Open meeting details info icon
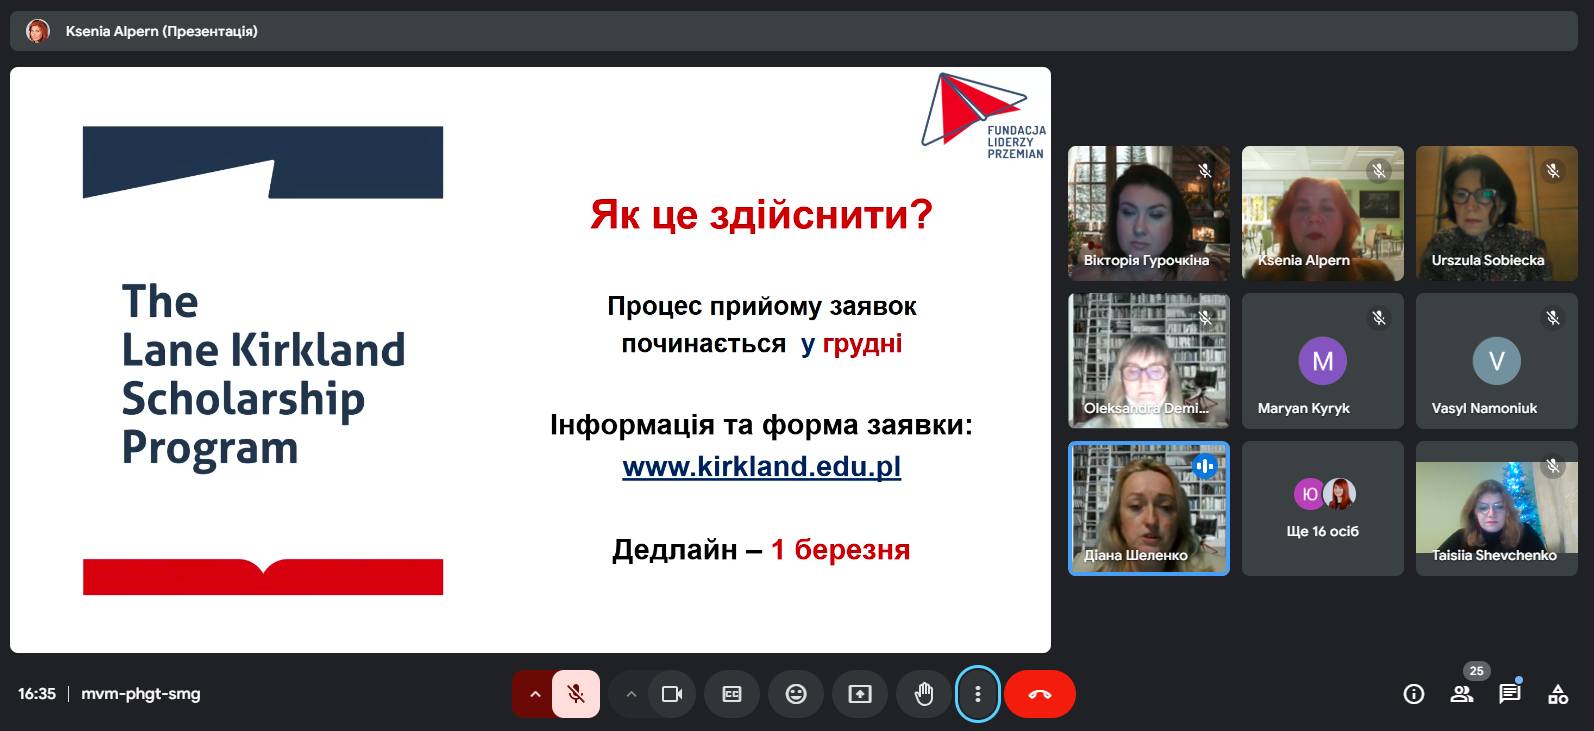 coord(1414,694)
